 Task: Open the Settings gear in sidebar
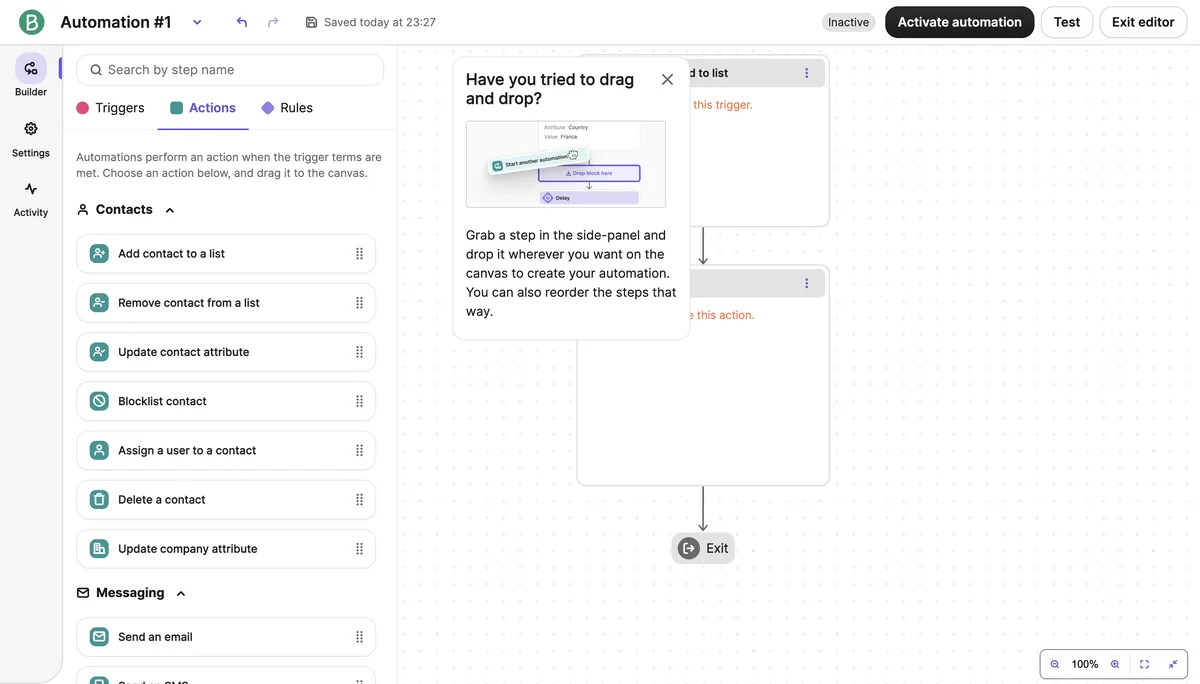(31, 139)
